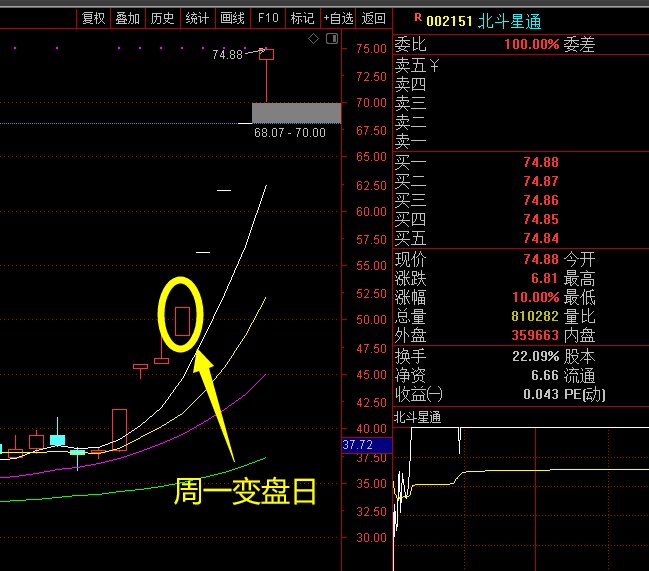Open the 叠加 overlay option
Viewport: 649px width, 571px height.
(127, 18)
